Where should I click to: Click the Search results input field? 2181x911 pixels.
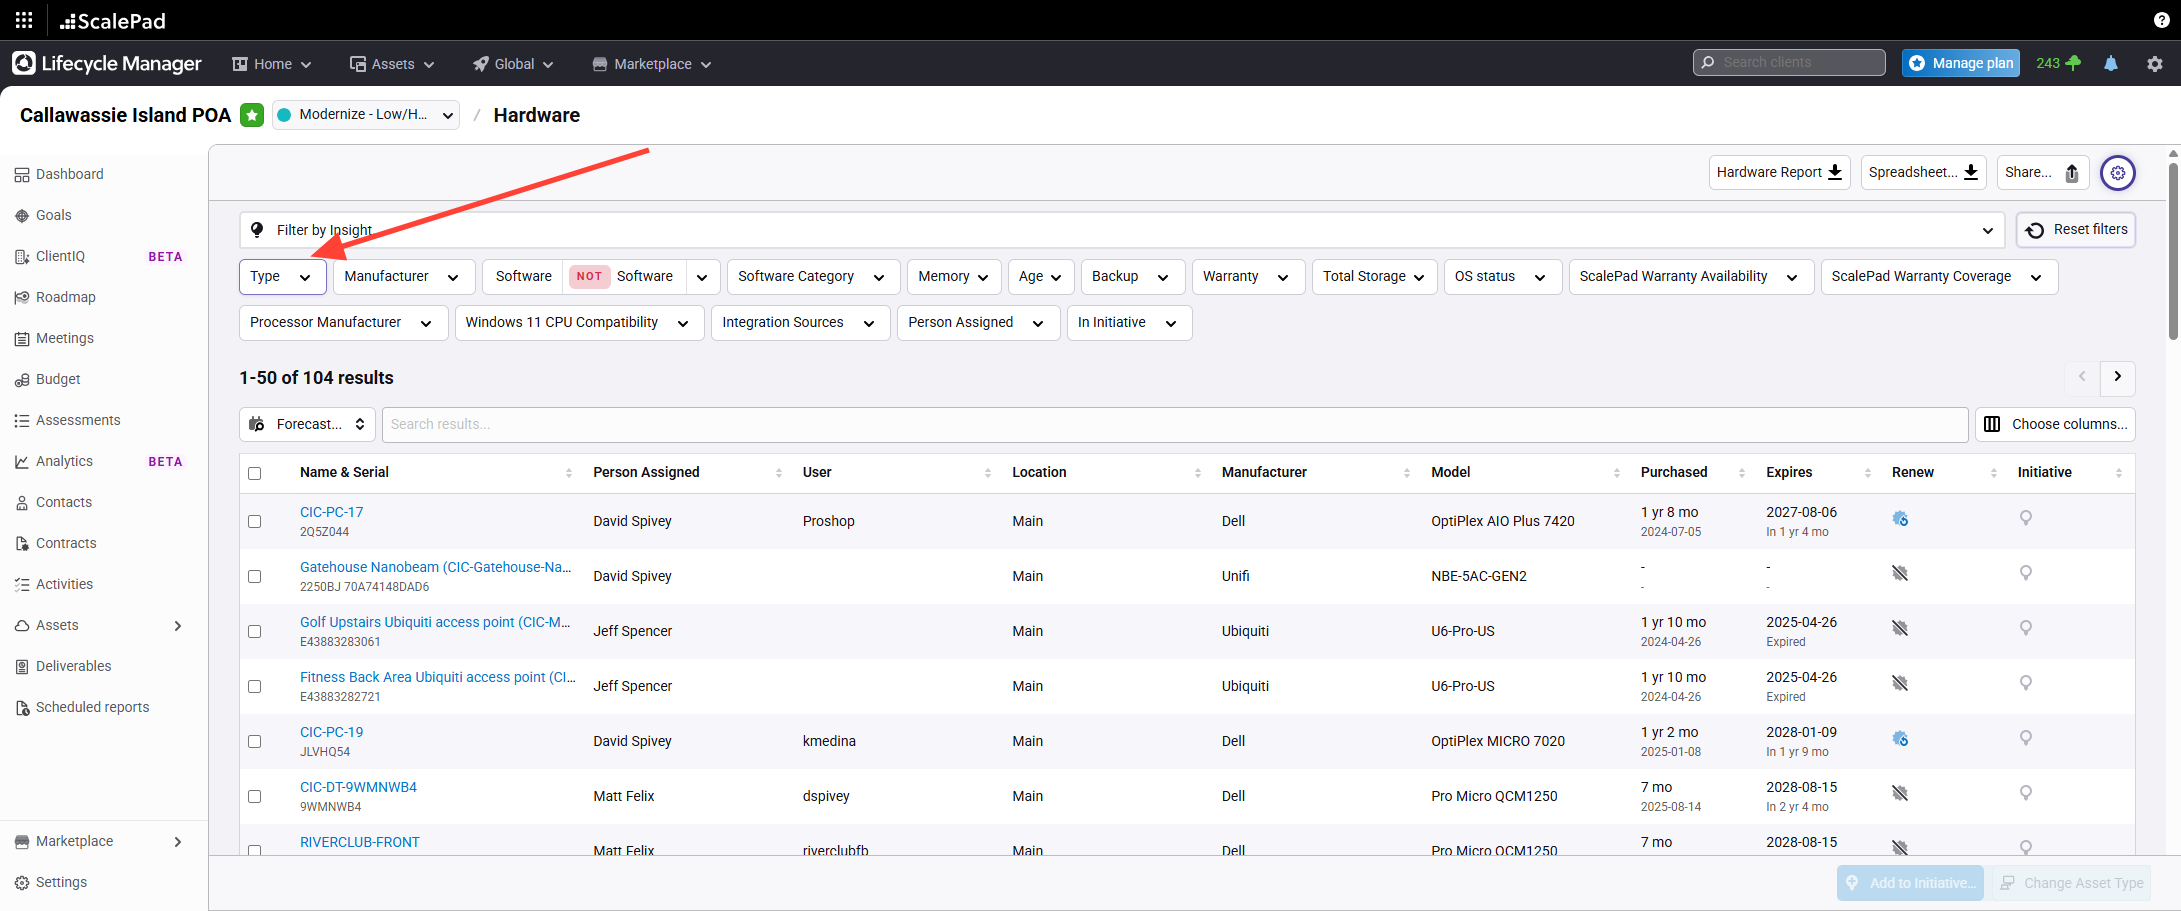click(x=1174, y=424)
